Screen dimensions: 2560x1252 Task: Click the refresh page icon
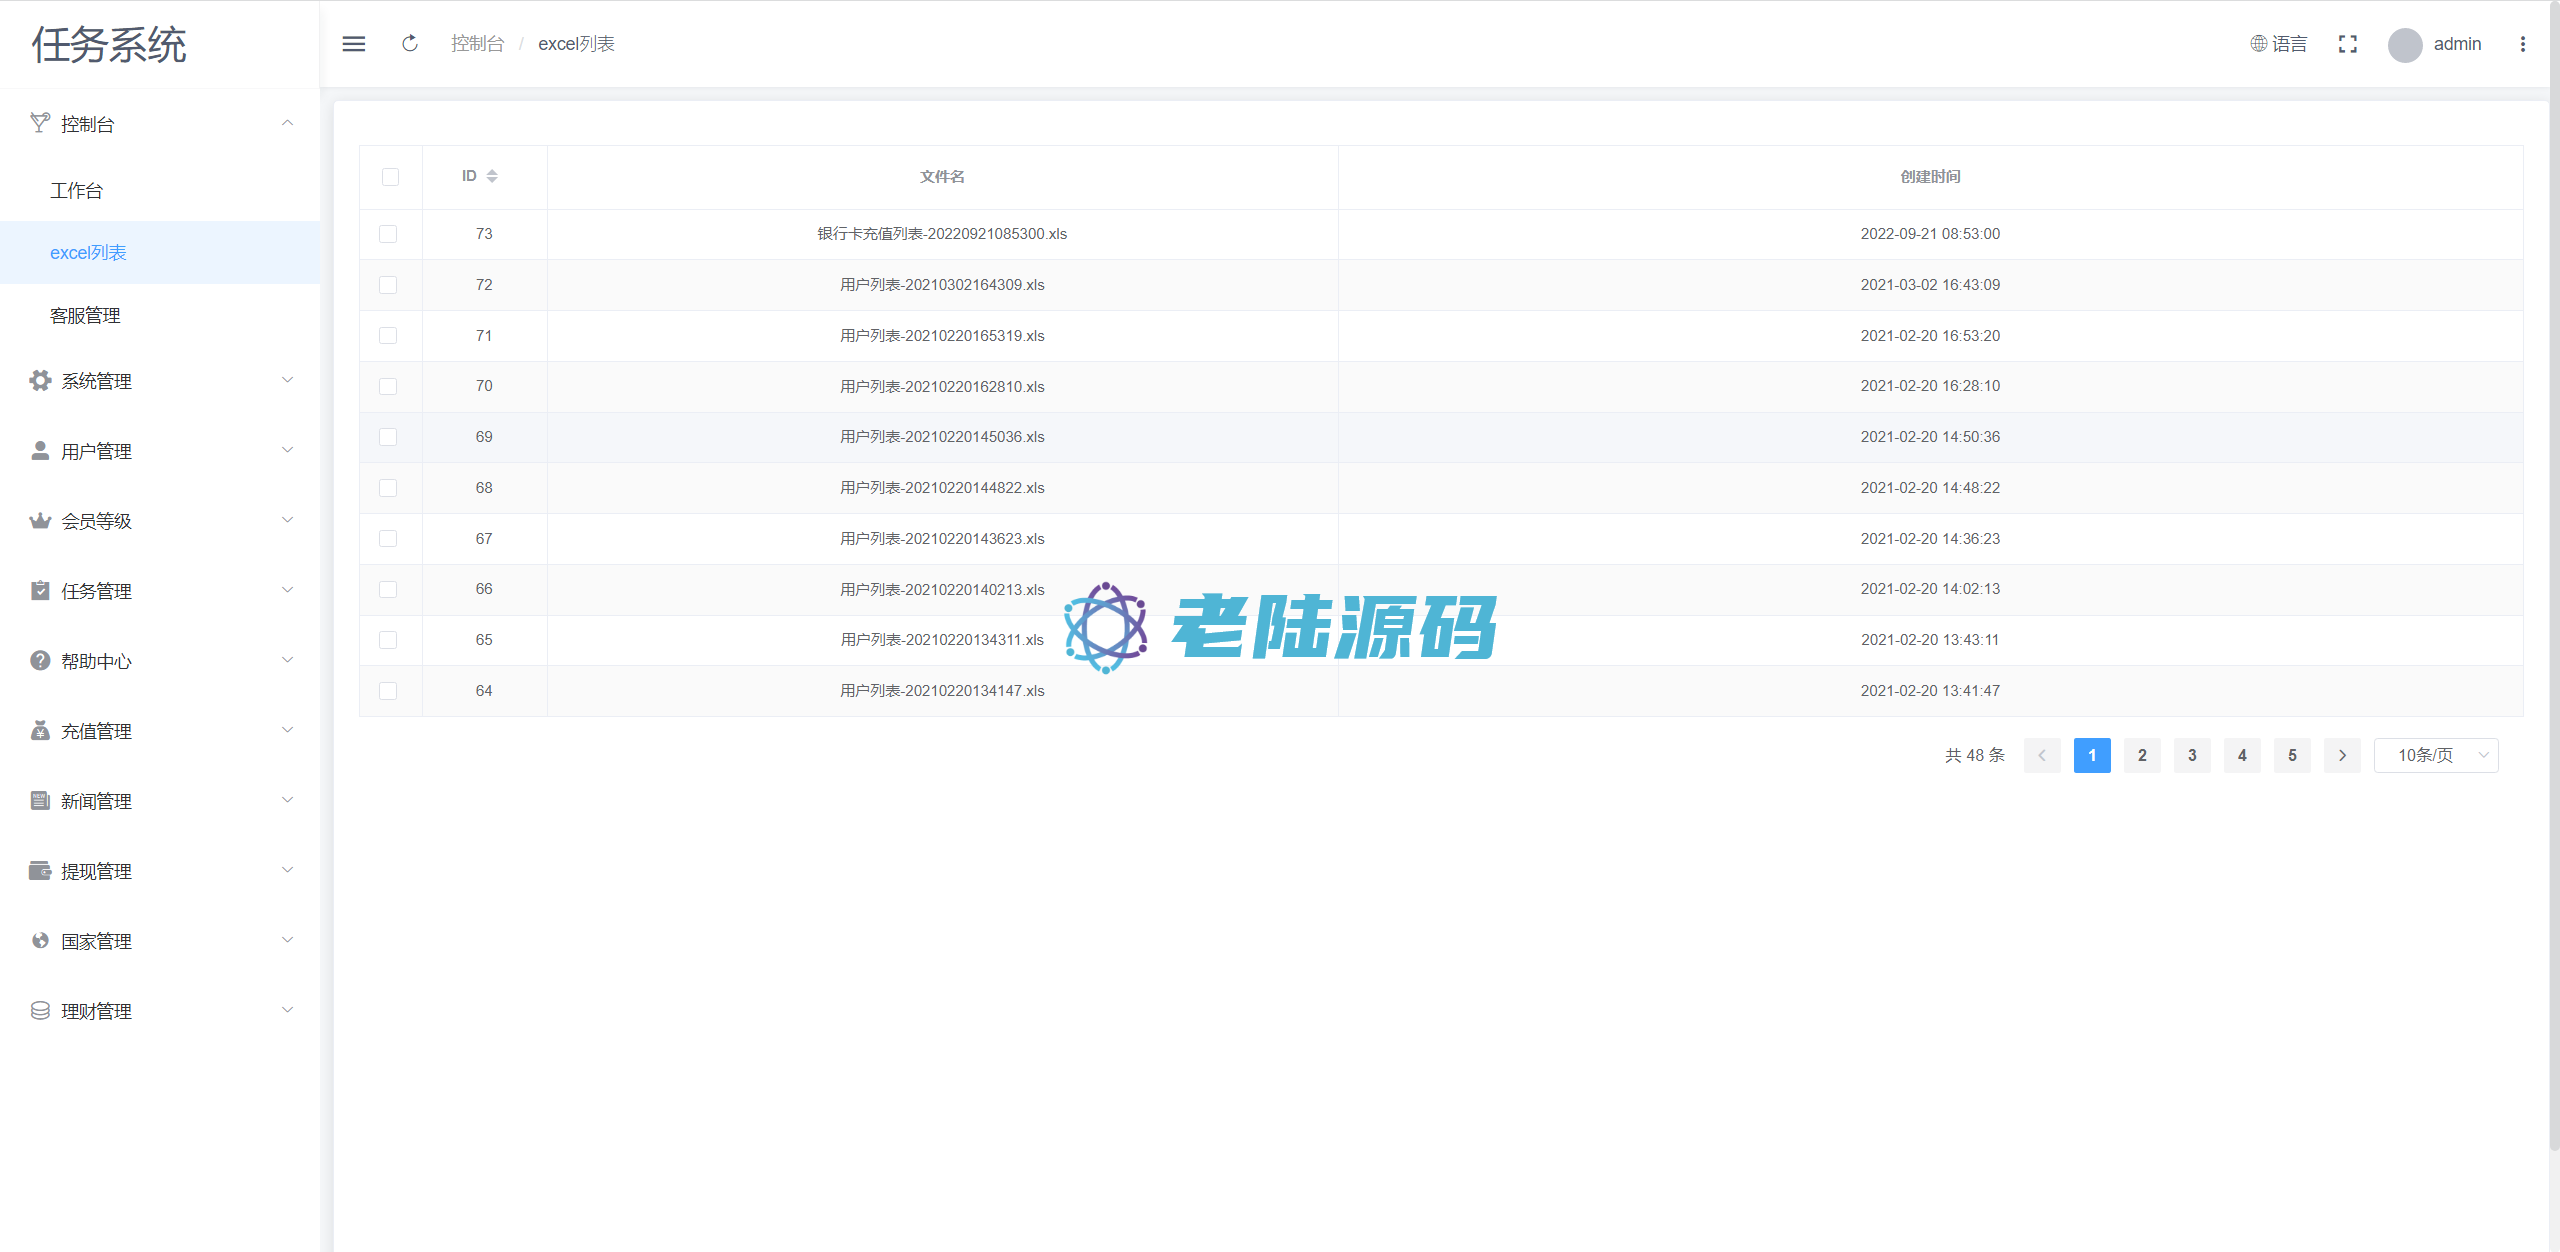[x=410, y=44]
